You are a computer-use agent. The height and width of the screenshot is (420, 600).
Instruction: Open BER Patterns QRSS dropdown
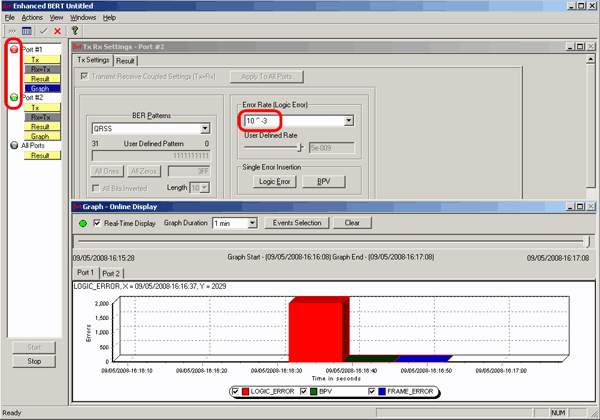[x=205, y=129]
